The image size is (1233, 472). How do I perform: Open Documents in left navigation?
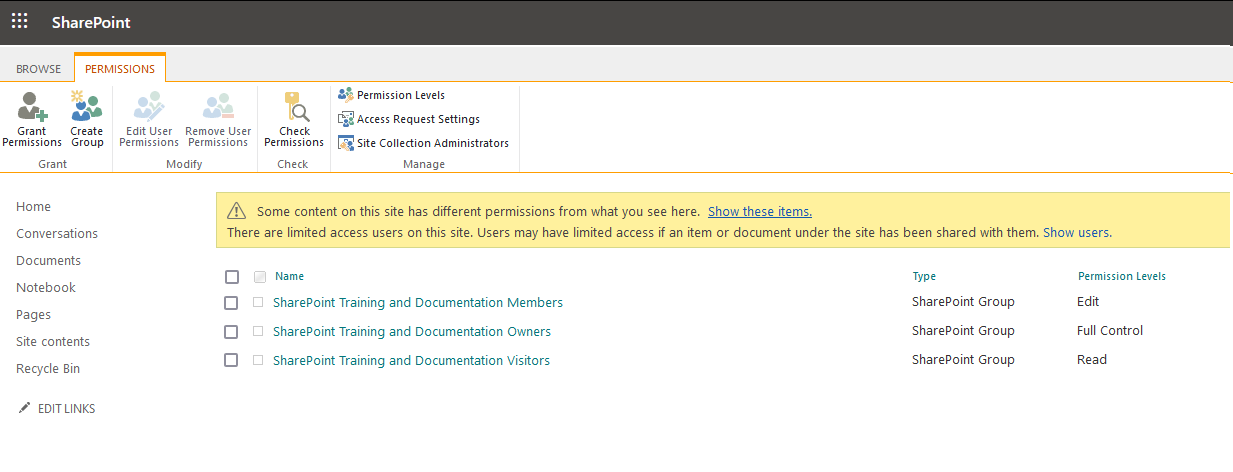pos(49,260)
